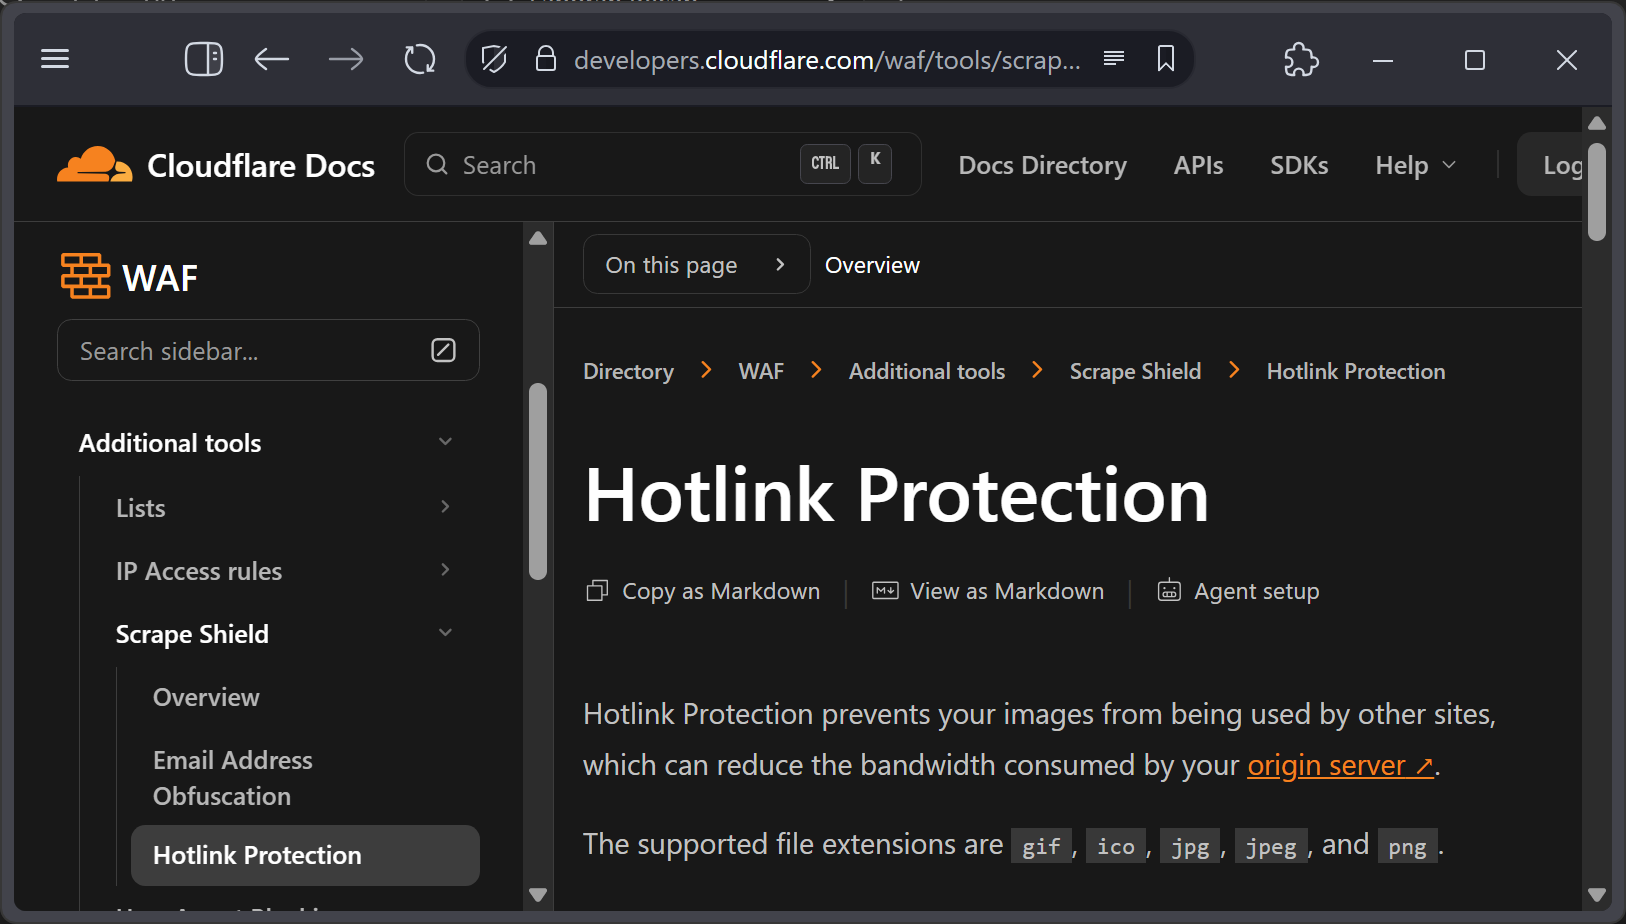
Task: Open the shields icon in address bar
Action: (x=494, y=59)
